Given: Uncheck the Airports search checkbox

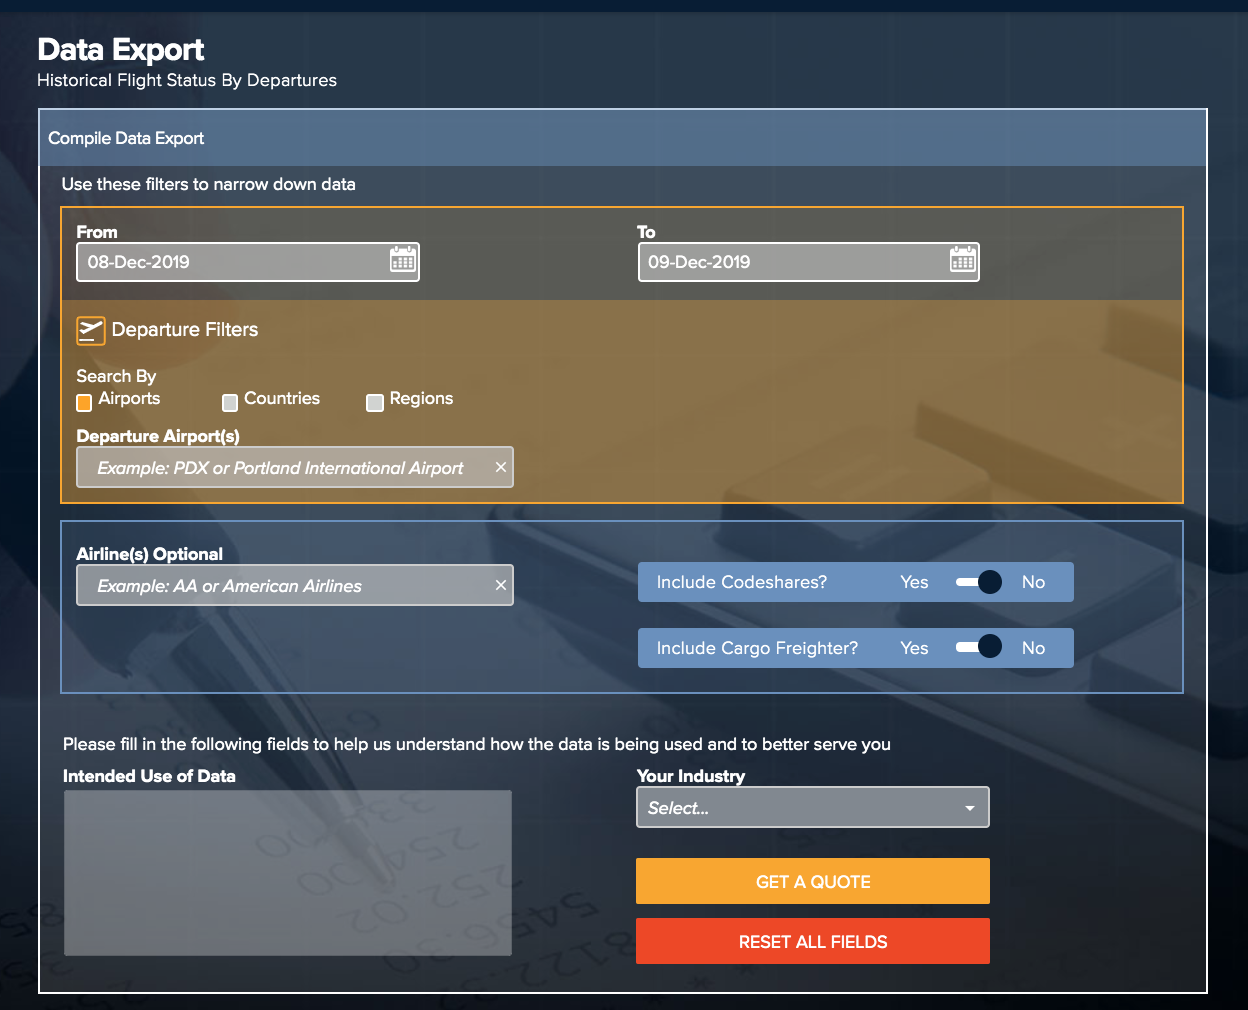Looking at the screenshot, I should (84, 402).
